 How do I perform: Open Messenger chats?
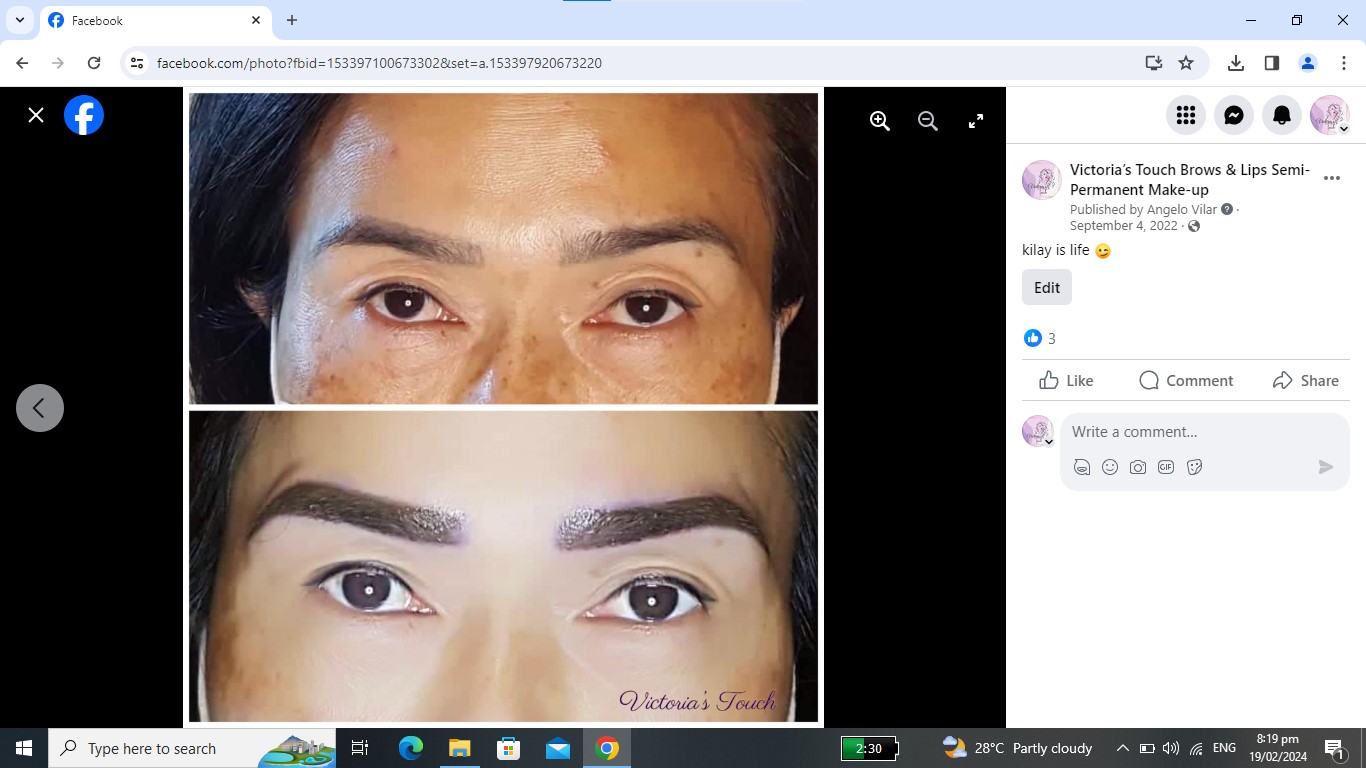tap(1234, 115)
